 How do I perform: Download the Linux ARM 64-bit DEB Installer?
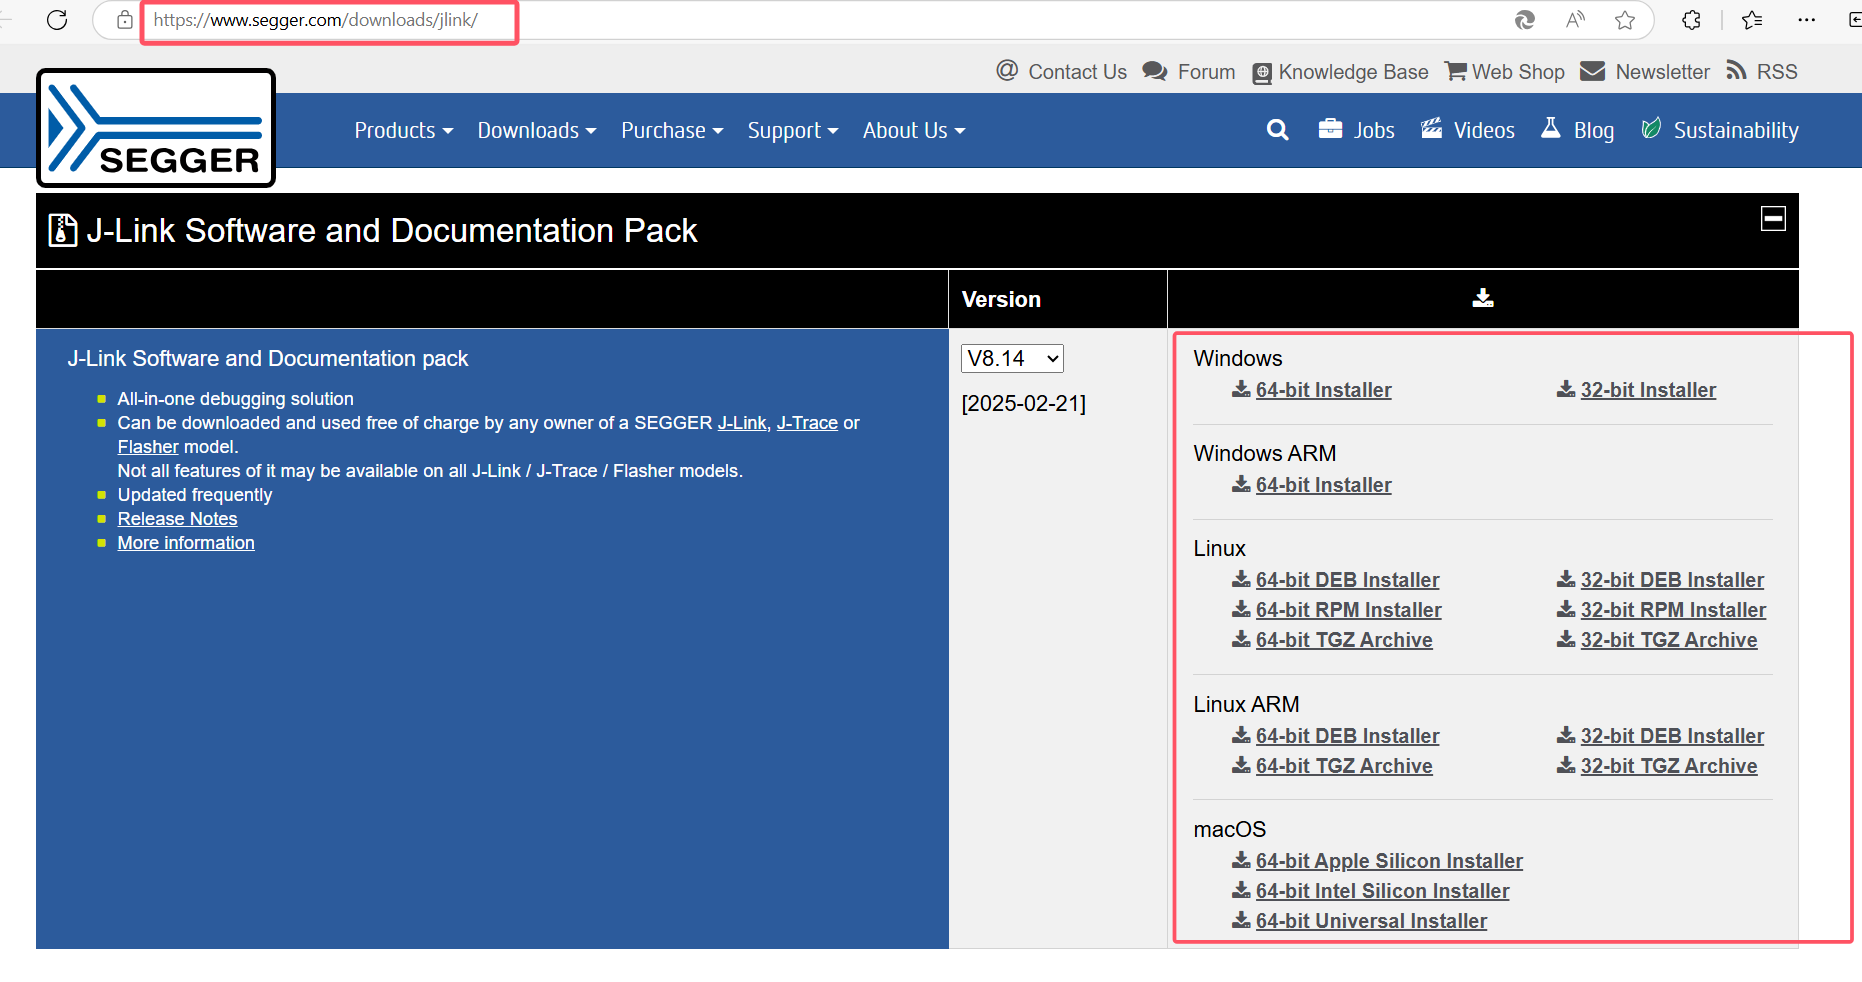[1347, 736]
